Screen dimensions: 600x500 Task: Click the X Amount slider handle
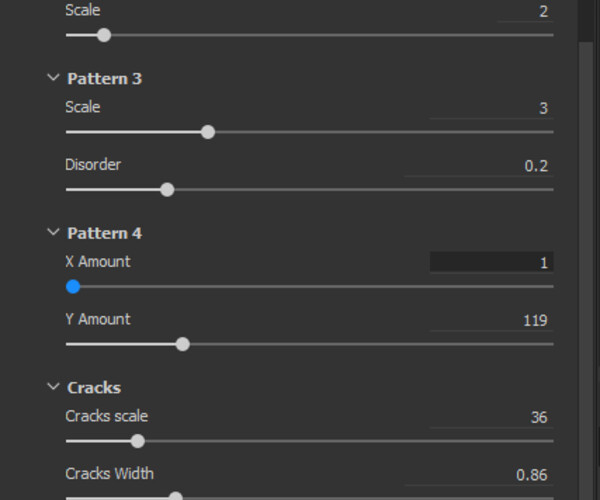pyautogui.click(x=73, y=286)
